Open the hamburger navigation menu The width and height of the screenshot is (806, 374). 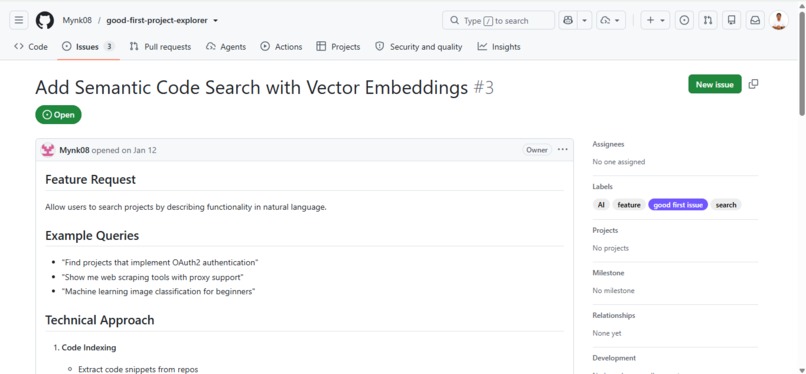[x=19, y=21]
